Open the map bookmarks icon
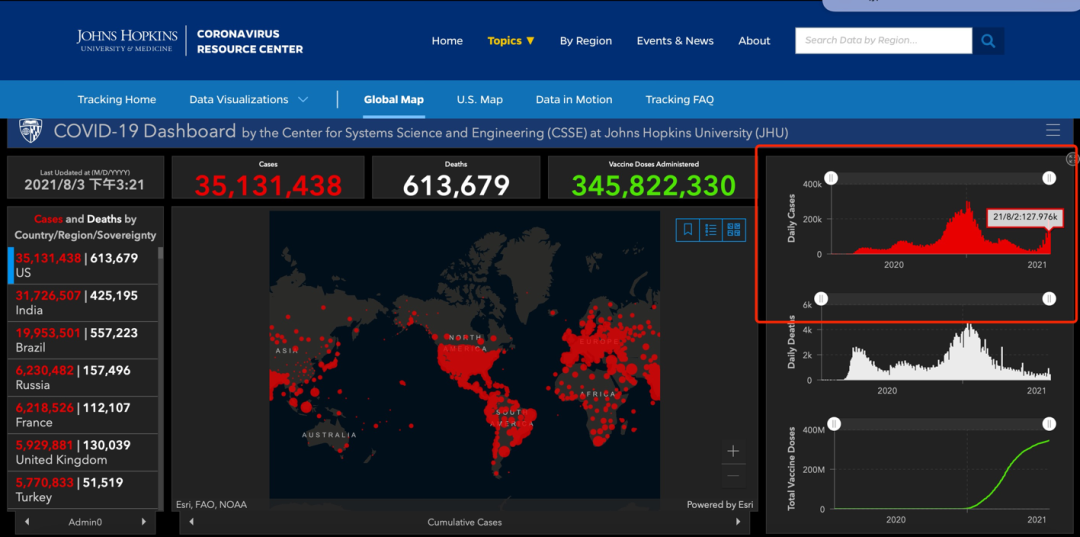 click(687, 230)
